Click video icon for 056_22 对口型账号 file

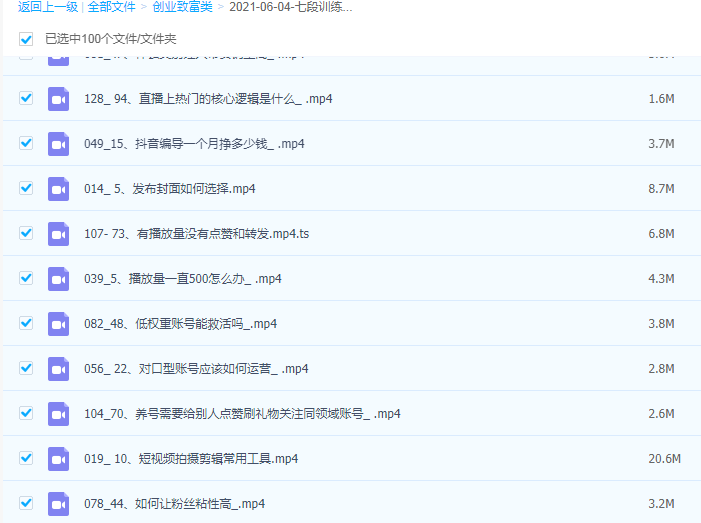pyautogui.click(x=59, y=369)
